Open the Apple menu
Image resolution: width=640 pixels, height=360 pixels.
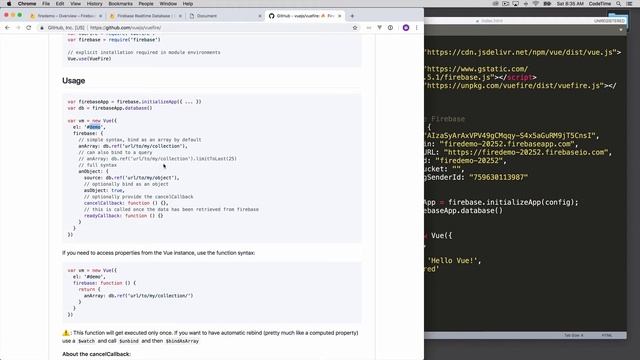9,4
